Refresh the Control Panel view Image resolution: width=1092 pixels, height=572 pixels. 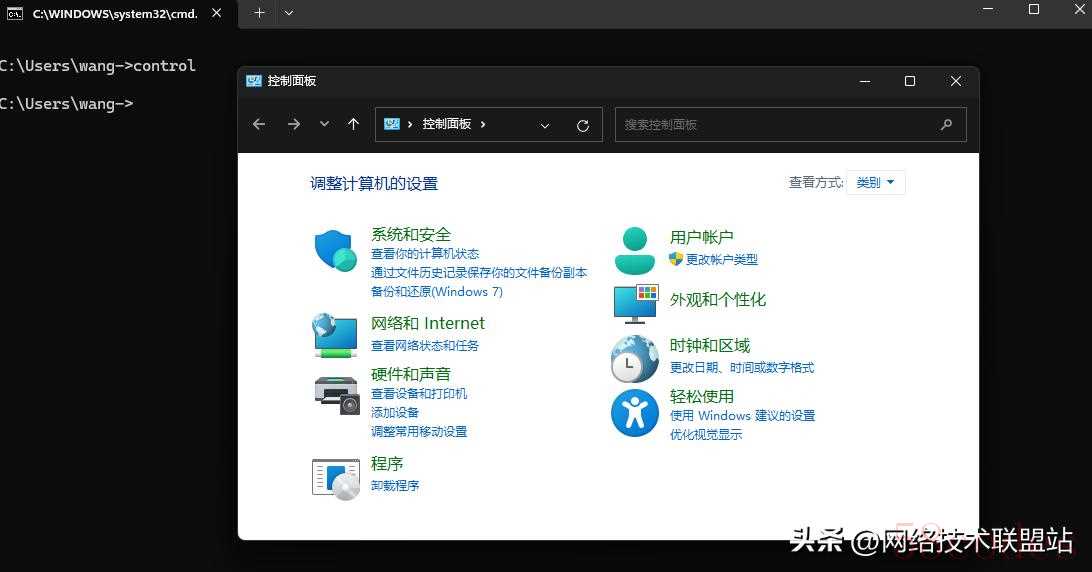[583, 125]
